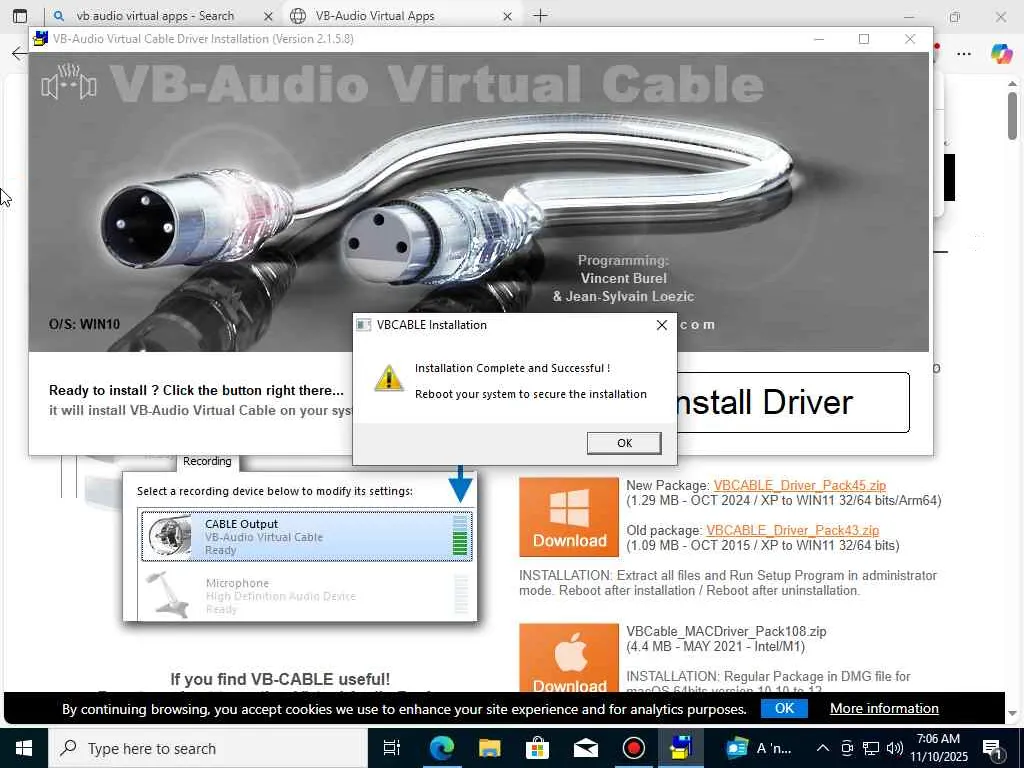Click the speaker logo in installer banner
Viewport: 1024px width, 768px height.
tap(69, 84)
